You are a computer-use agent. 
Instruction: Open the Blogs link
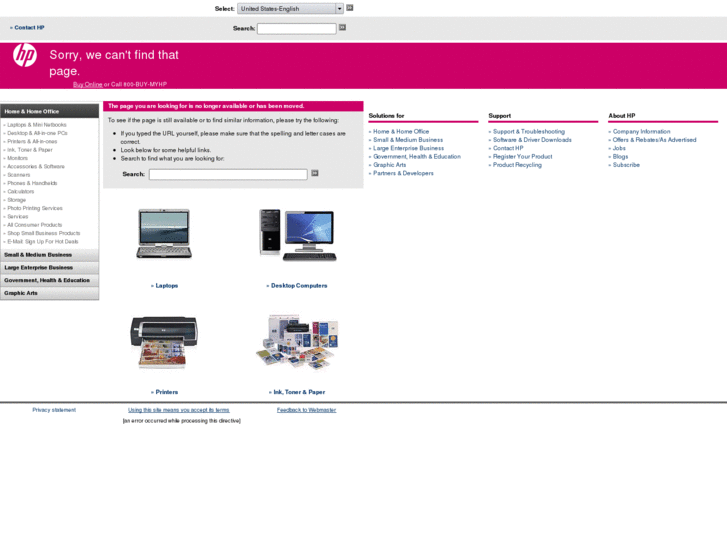[x=620, y=157]
